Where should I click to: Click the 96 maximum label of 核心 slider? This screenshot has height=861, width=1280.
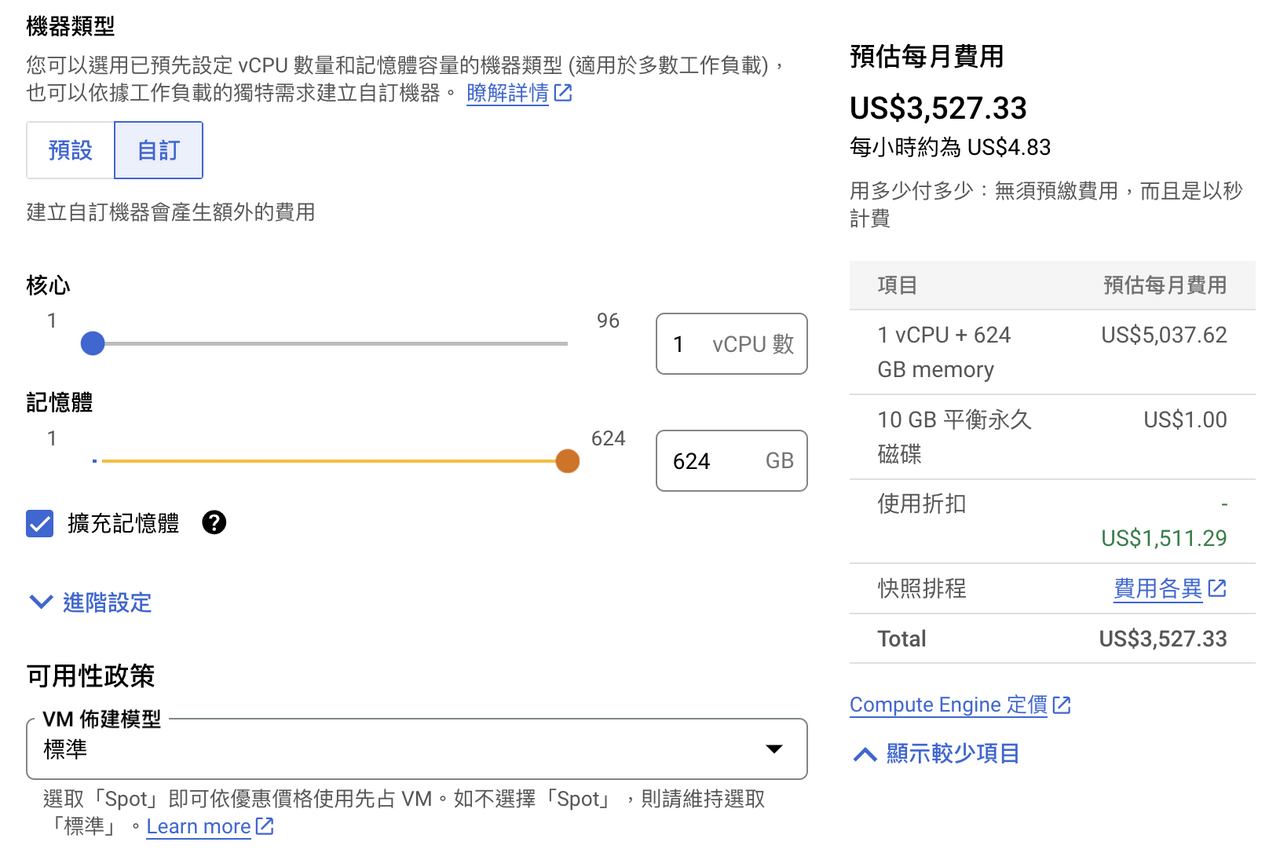tap(608, 321)
